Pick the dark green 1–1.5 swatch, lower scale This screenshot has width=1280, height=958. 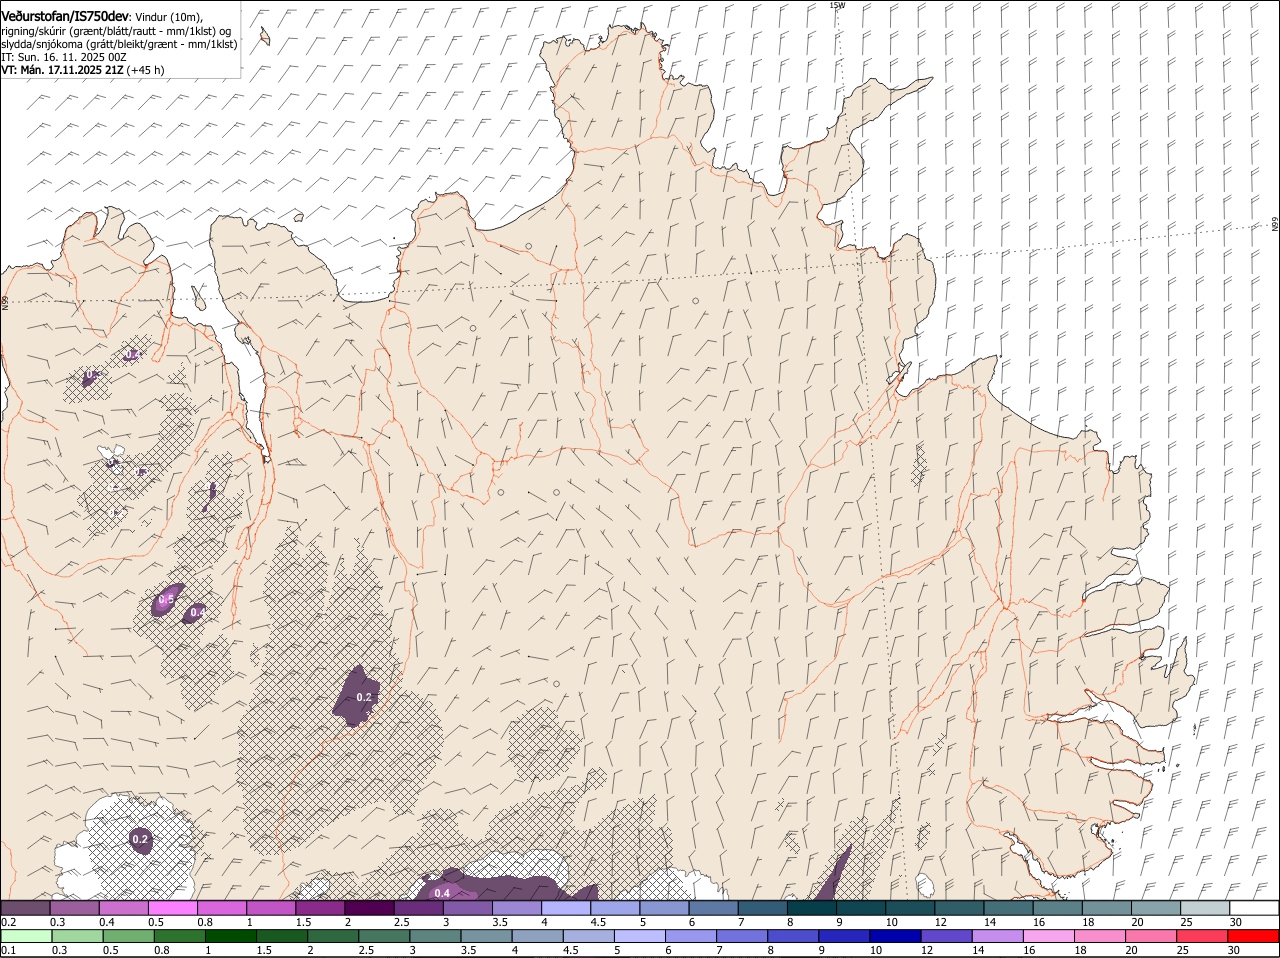pos(231,936)
